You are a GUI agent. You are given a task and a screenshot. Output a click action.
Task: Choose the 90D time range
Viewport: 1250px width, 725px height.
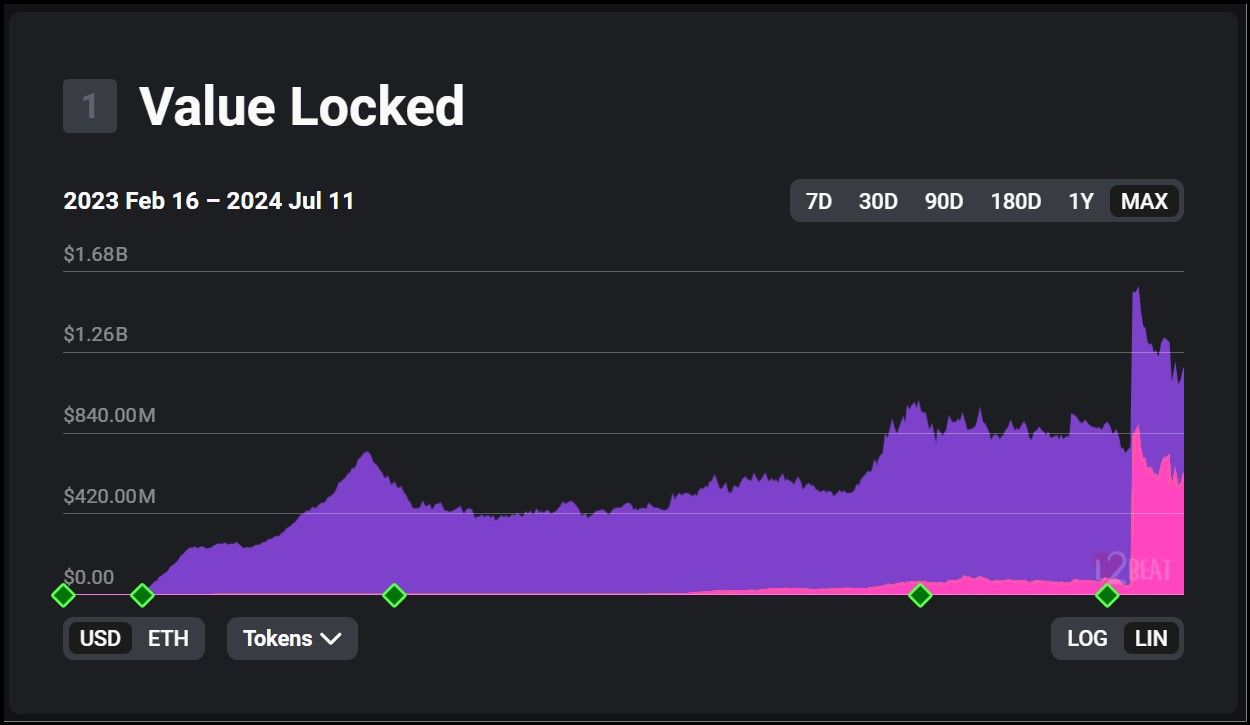click(x=943, y=201)
